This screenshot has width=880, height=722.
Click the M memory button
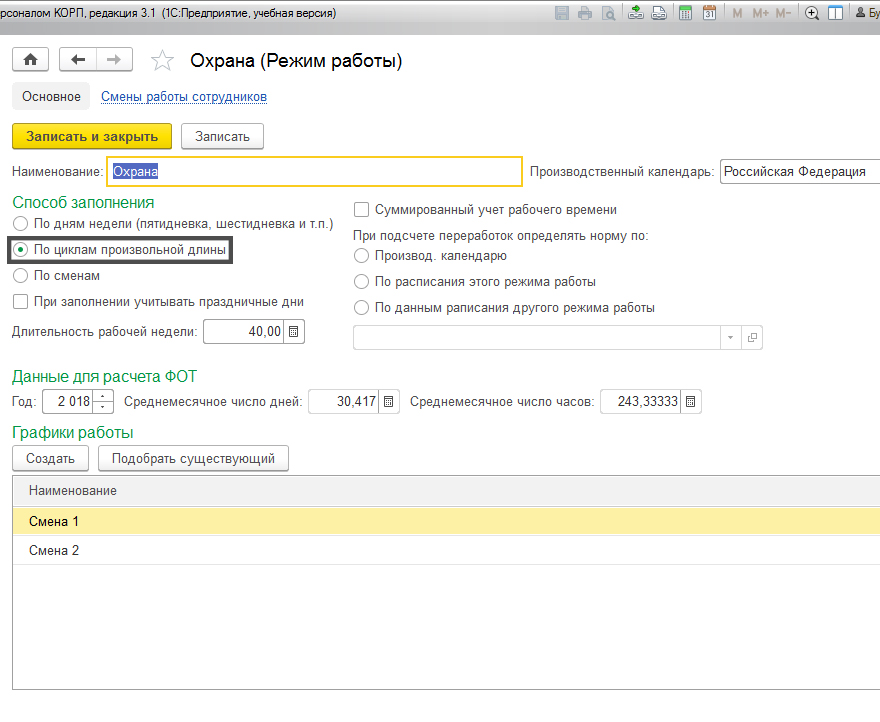point(737,13)
